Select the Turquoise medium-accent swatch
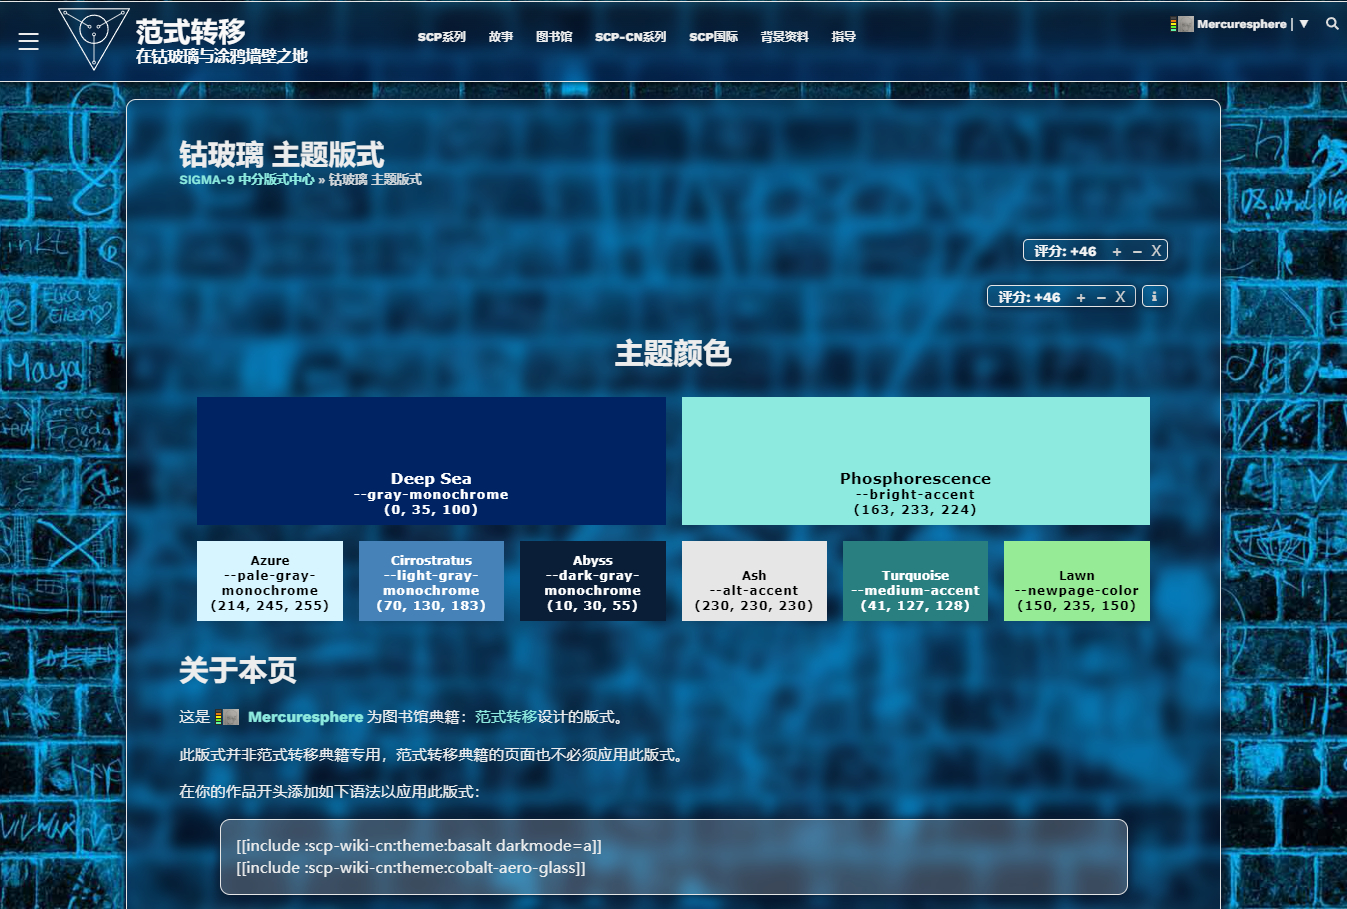 [x=915, y=581]
